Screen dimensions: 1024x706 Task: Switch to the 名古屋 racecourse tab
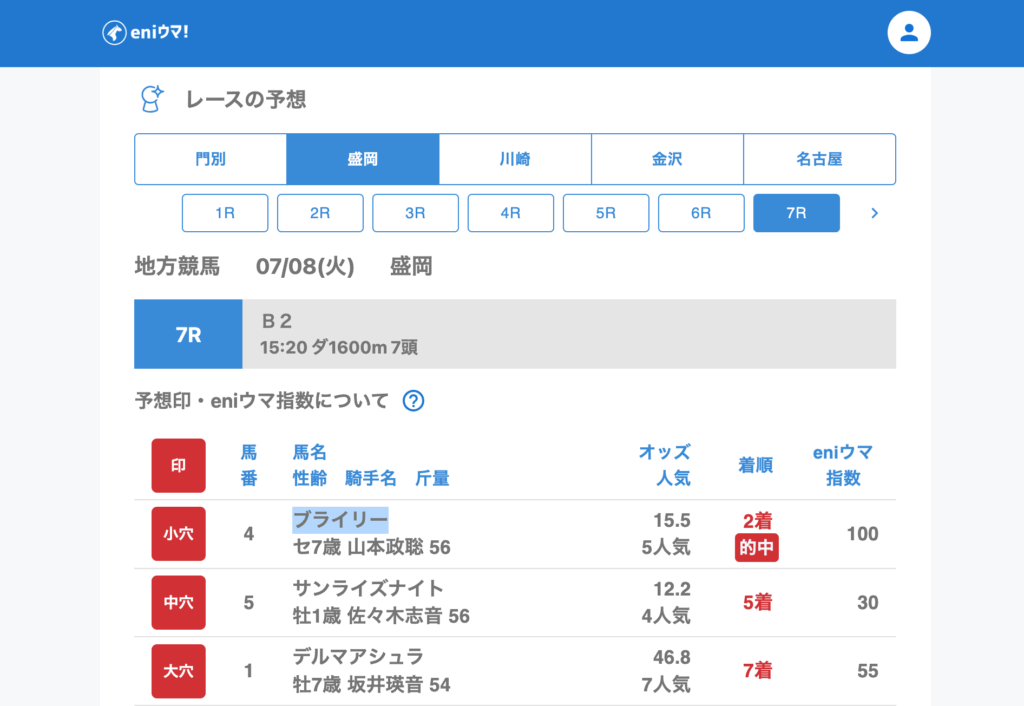click(x=819, y=159)
